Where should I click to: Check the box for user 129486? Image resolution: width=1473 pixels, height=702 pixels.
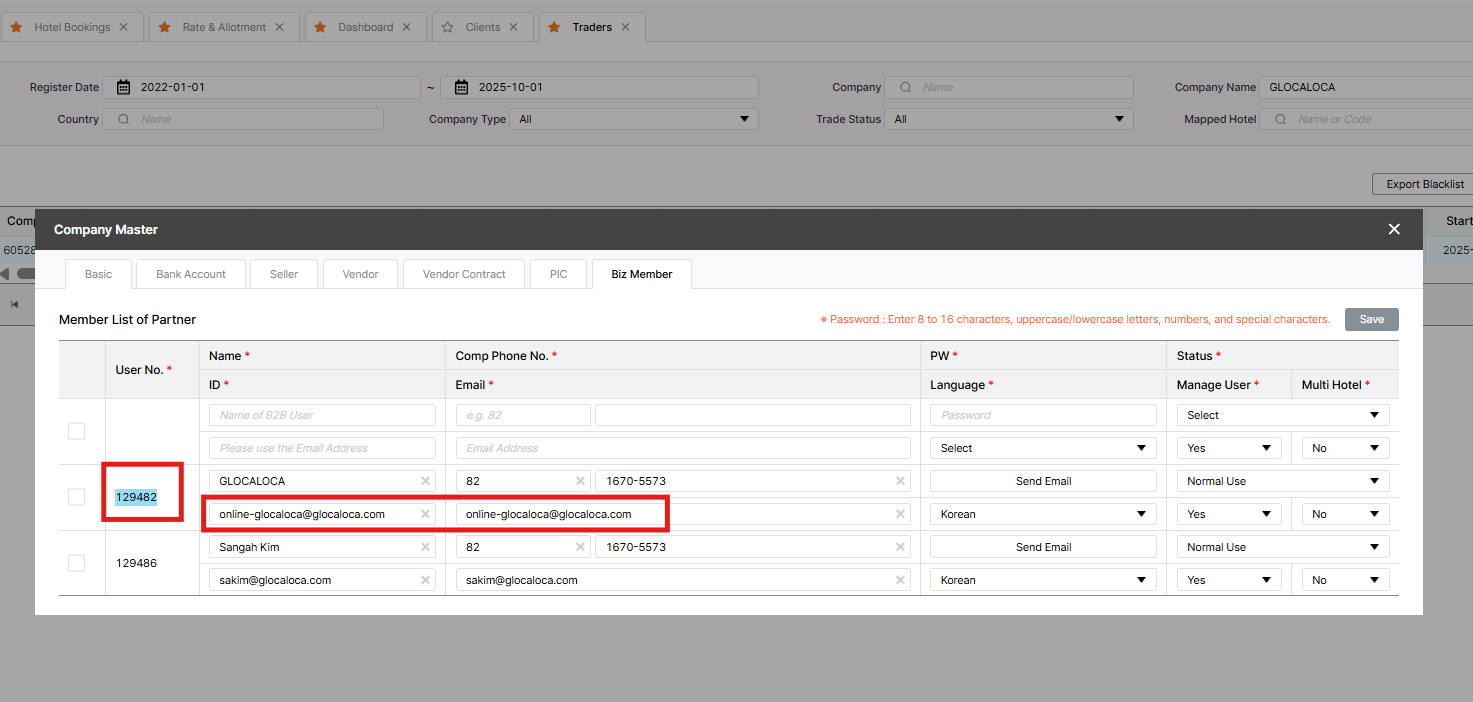[76, 563]
